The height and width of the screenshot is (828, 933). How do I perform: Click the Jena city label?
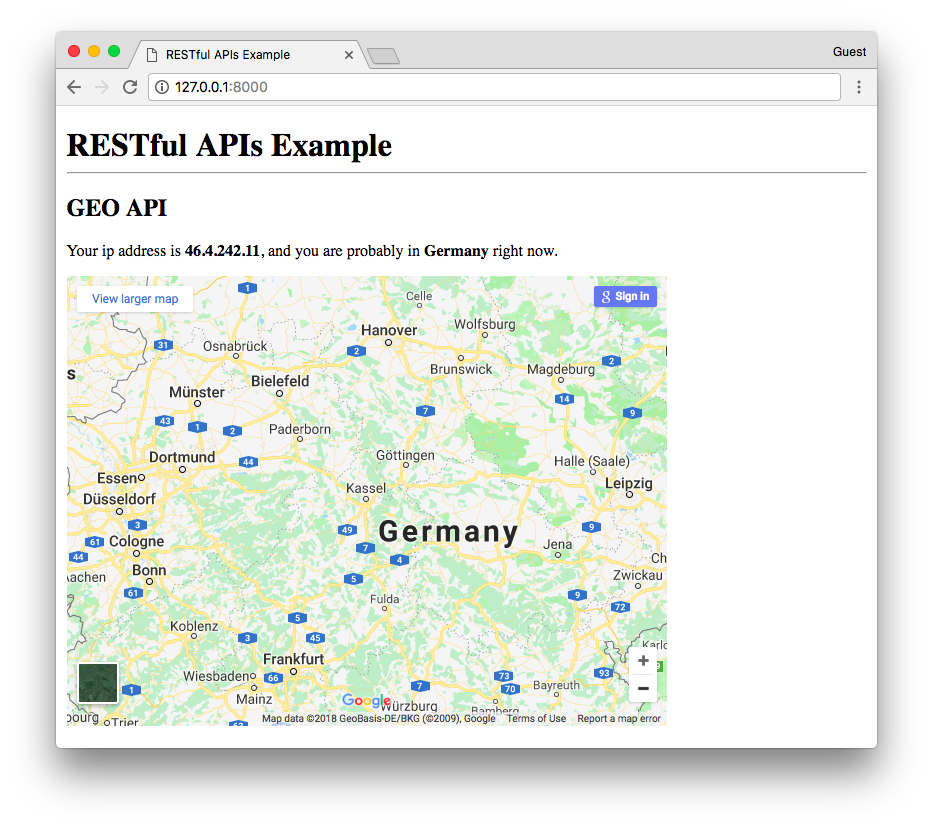[558, 544]
